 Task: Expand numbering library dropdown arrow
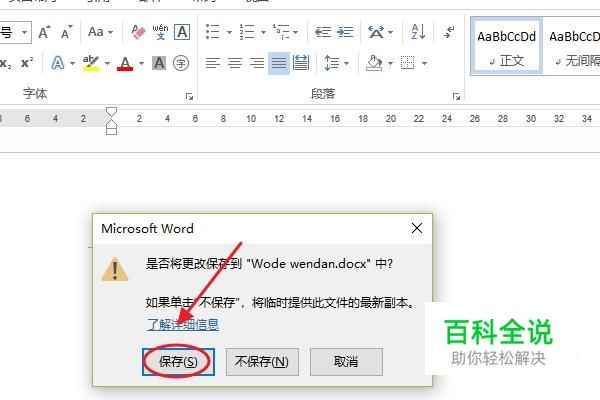[x=263, y=32]
